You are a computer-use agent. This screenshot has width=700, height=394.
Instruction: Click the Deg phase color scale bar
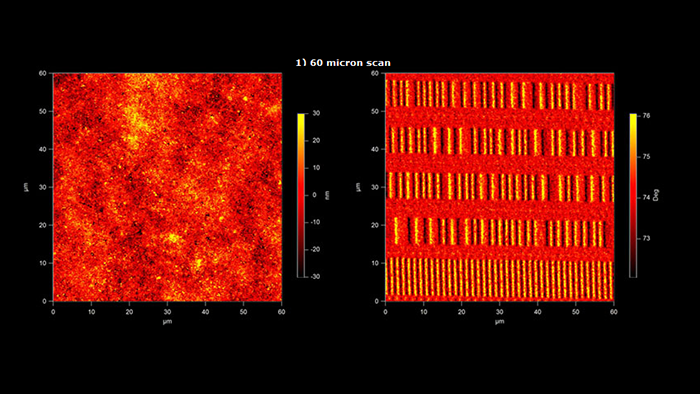click(x=633, y=195)
